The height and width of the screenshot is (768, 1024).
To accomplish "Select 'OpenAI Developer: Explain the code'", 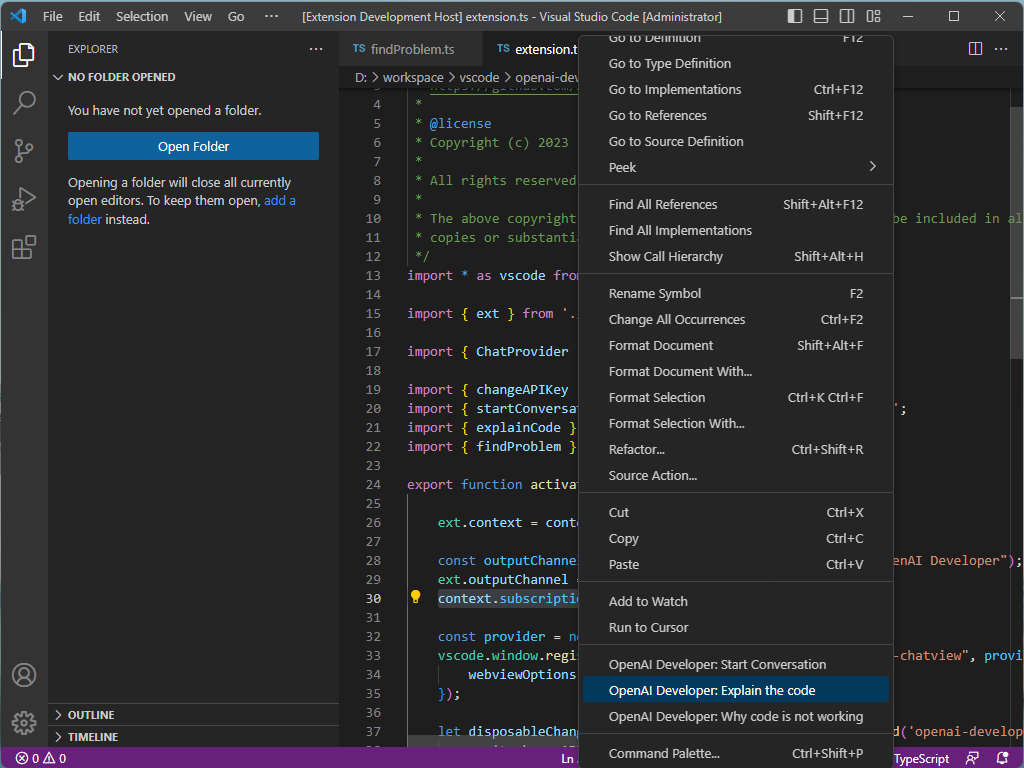I will [x=711, y=690].
